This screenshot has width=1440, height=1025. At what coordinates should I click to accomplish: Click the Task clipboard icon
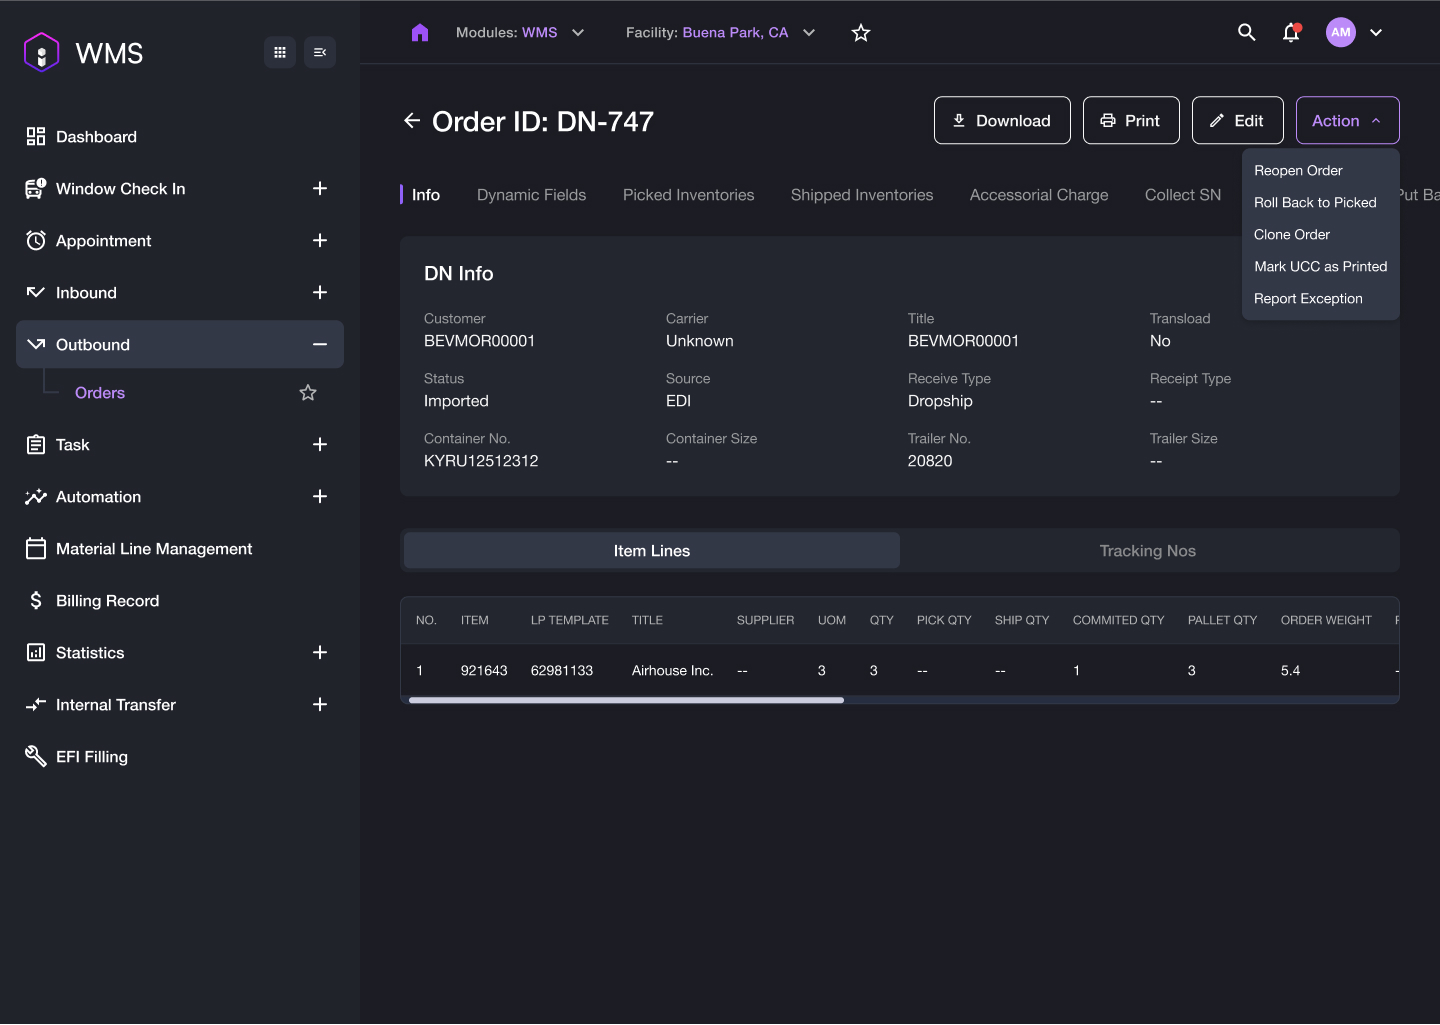(36, 444)
